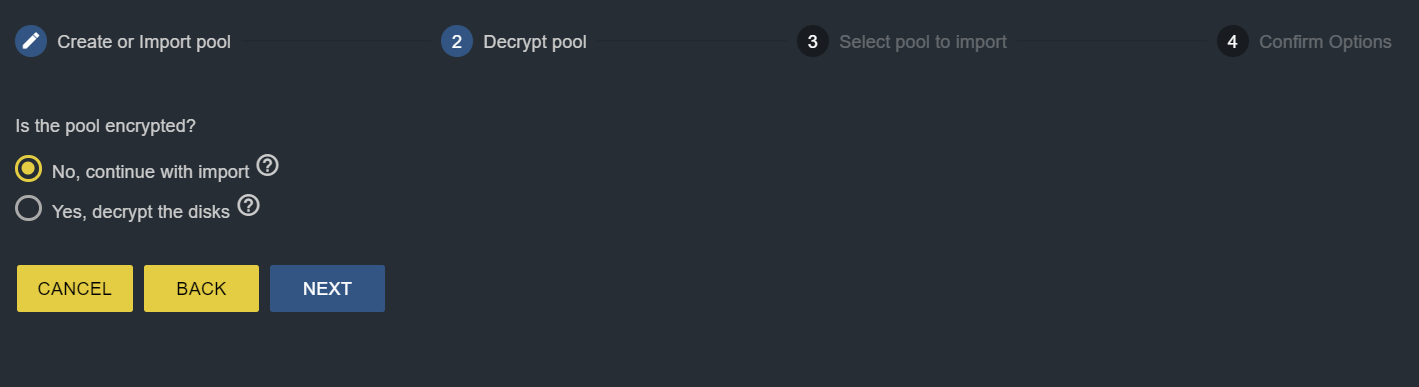Click the step 2 number circle

tap(457, 41)
